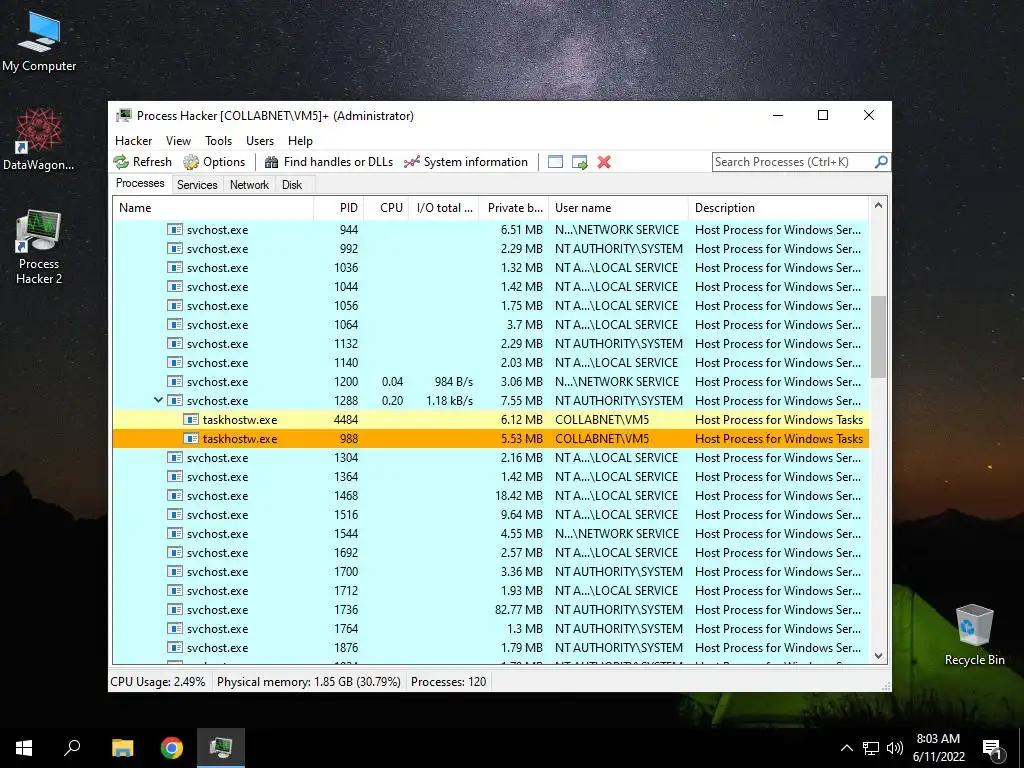Sort by the I/O total column header
Image resolution: width=1024 pixels, height=768 pixels.
tap(444, 208)
